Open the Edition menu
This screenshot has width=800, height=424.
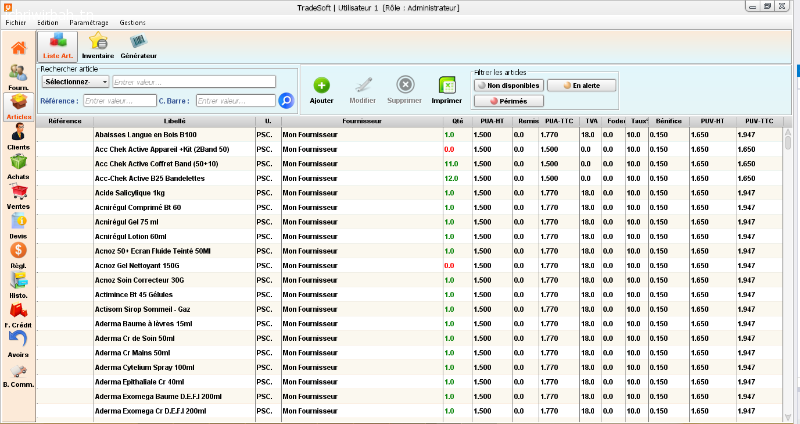click(47, 22)
